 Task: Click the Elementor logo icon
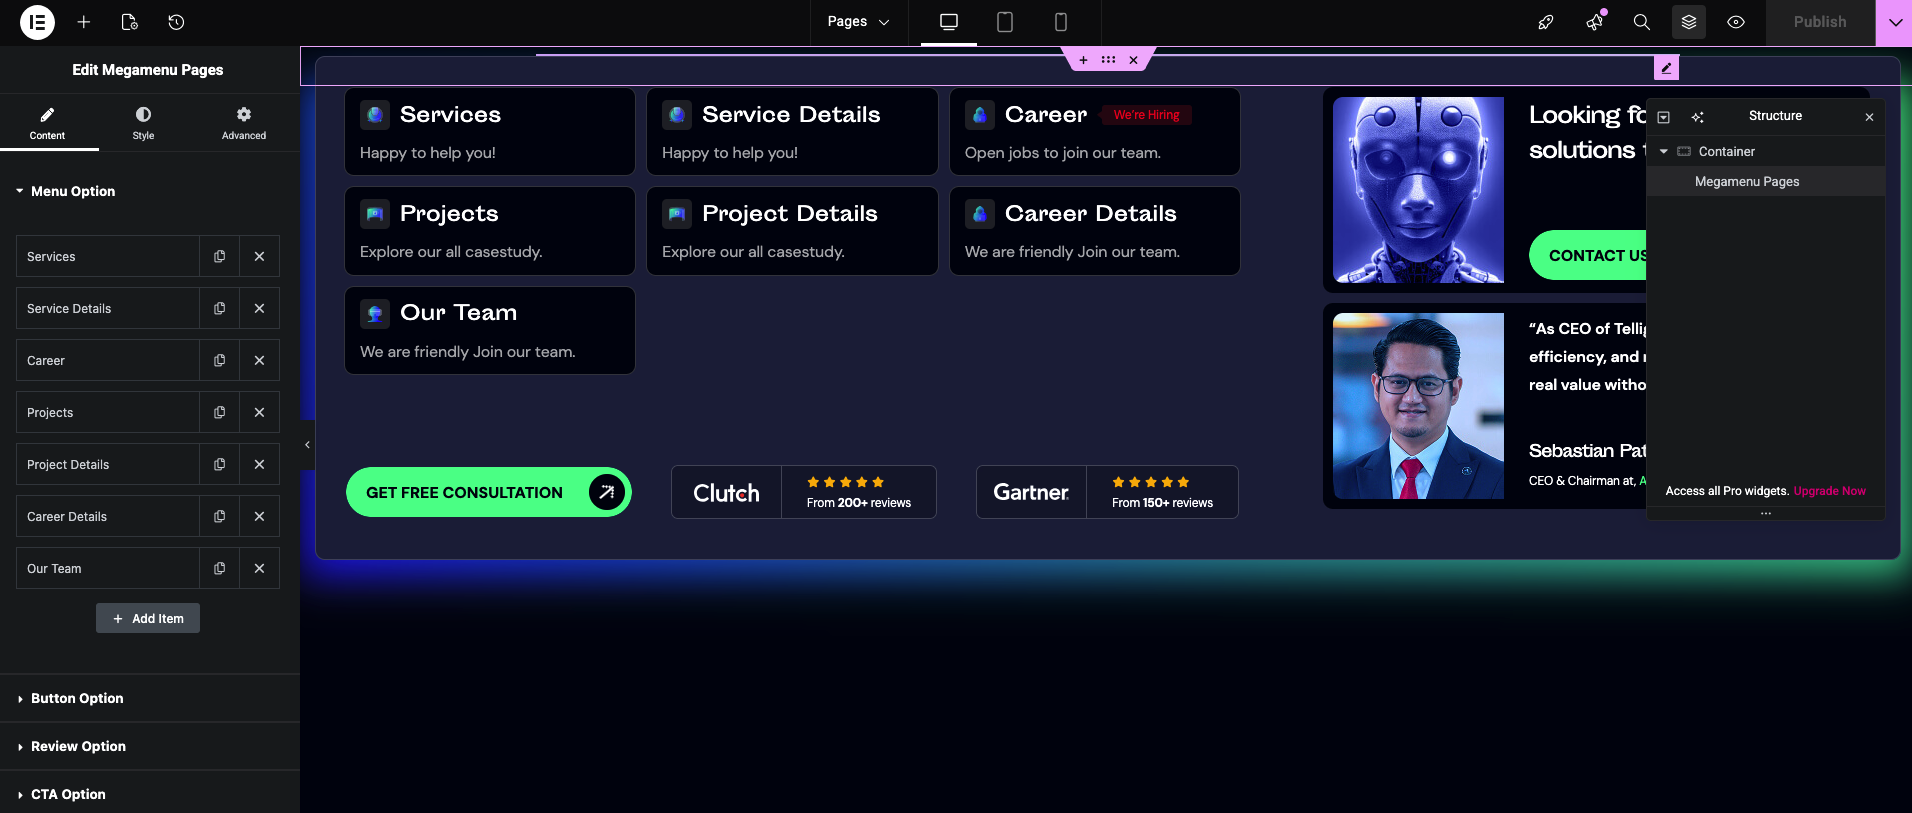pos(37,22)
